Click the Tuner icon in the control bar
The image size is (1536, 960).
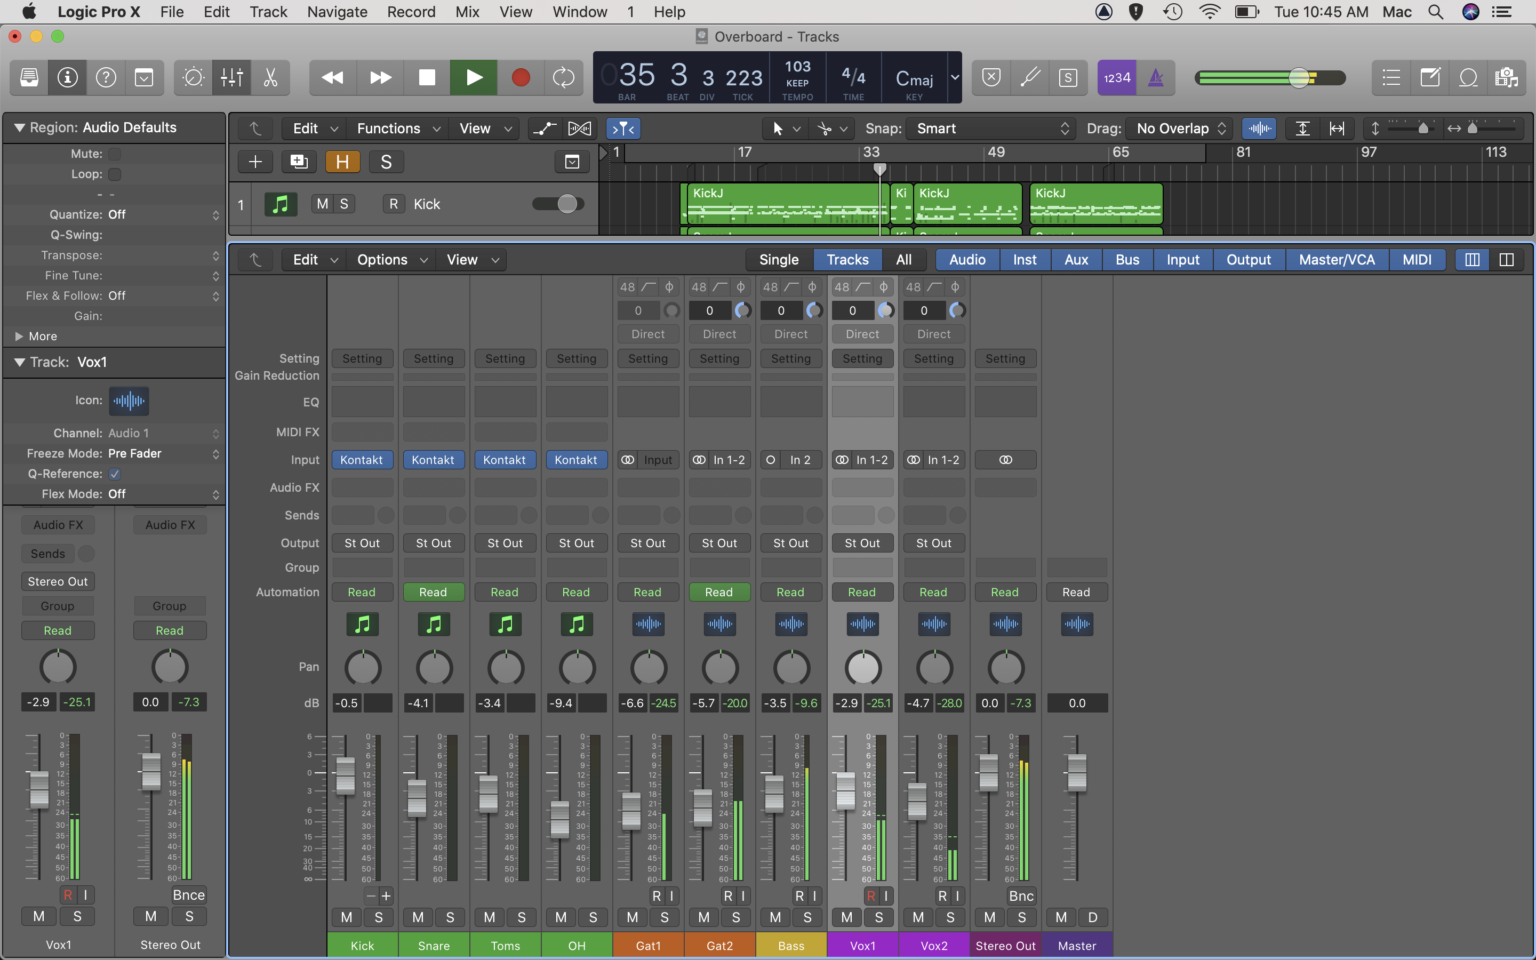(x=1031, y=77)
